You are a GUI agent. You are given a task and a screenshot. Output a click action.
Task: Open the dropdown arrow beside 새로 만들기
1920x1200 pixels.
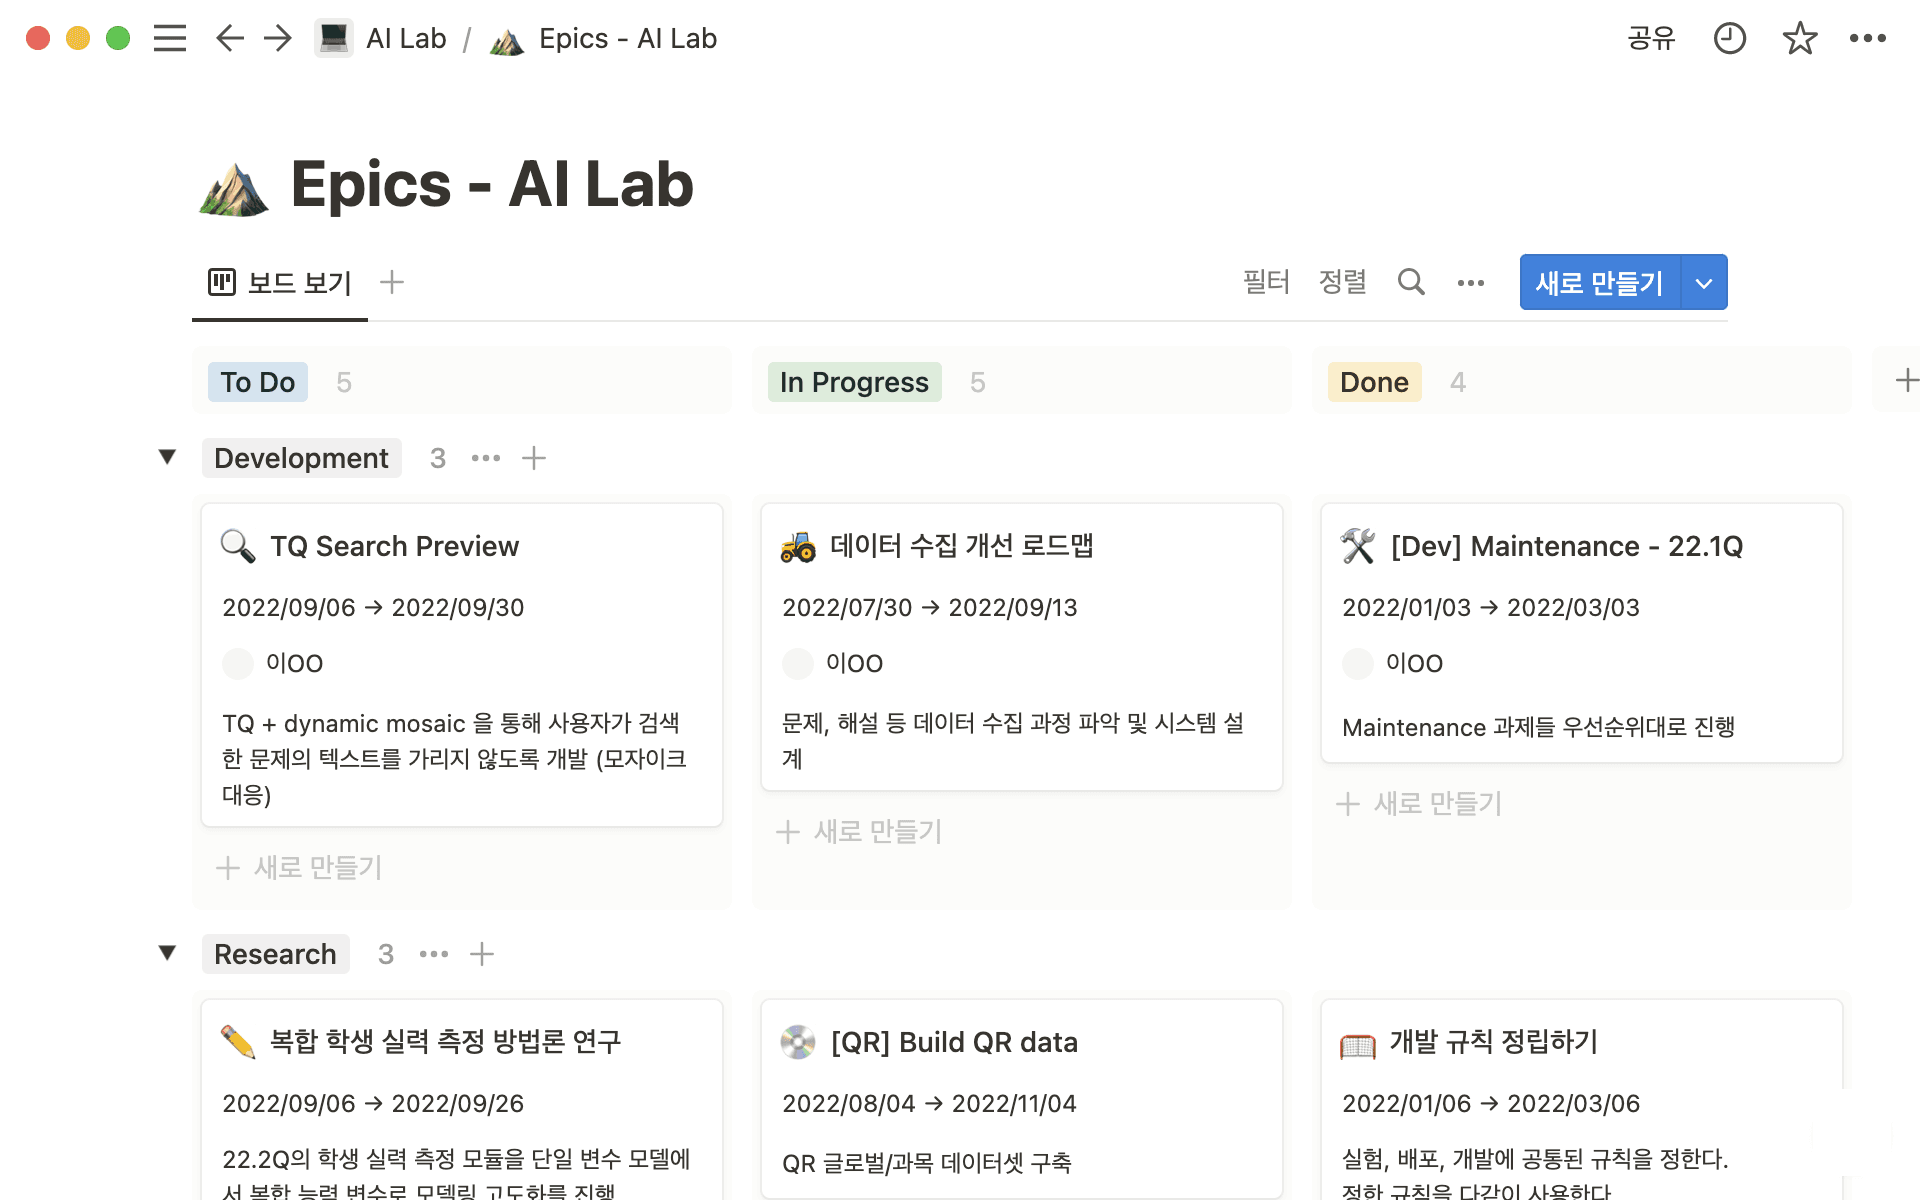1704,283
